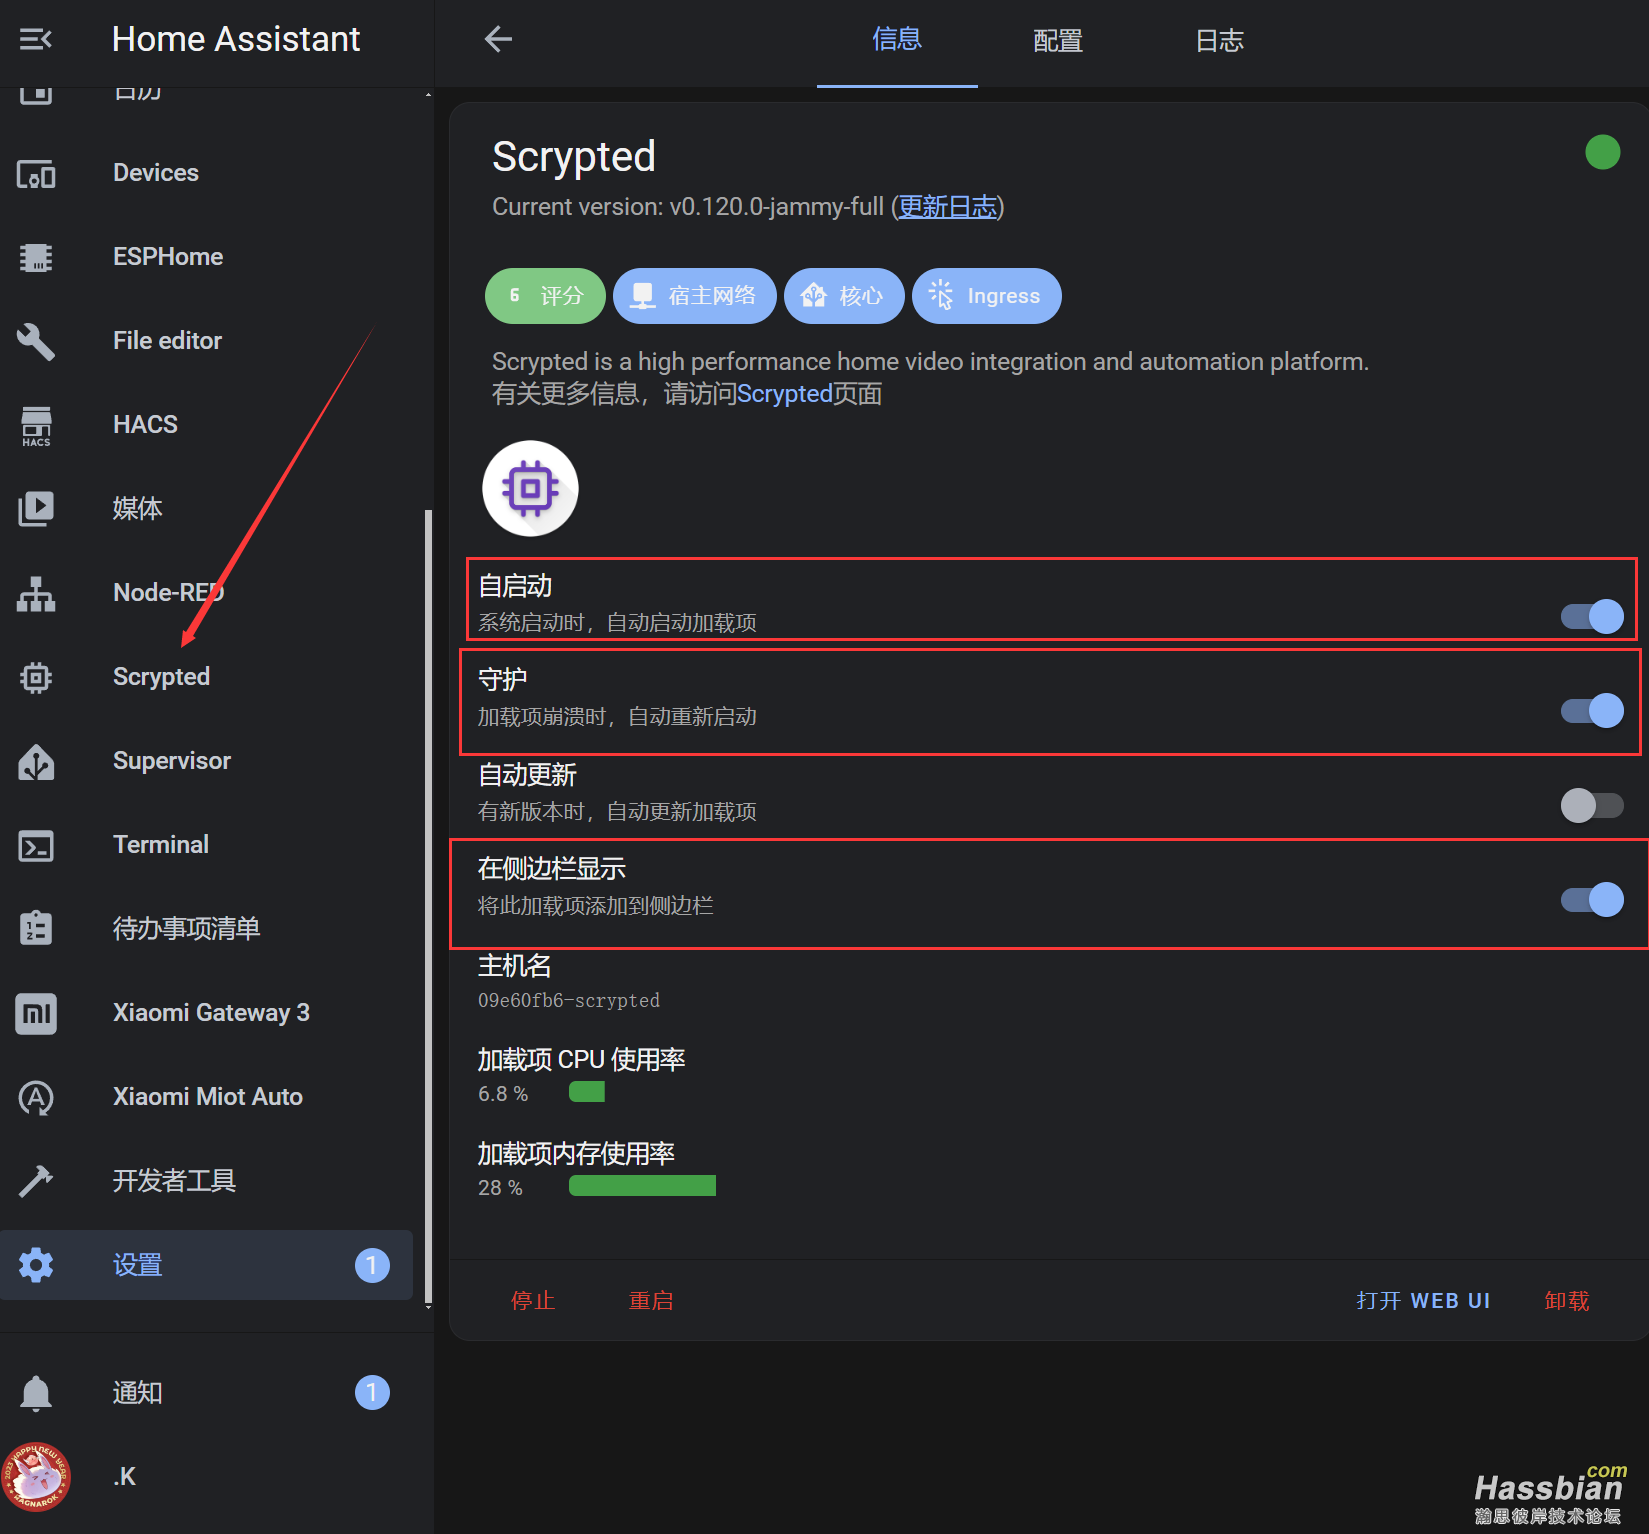Open the media player icon

pyautogui.click(x=36, y=509)
